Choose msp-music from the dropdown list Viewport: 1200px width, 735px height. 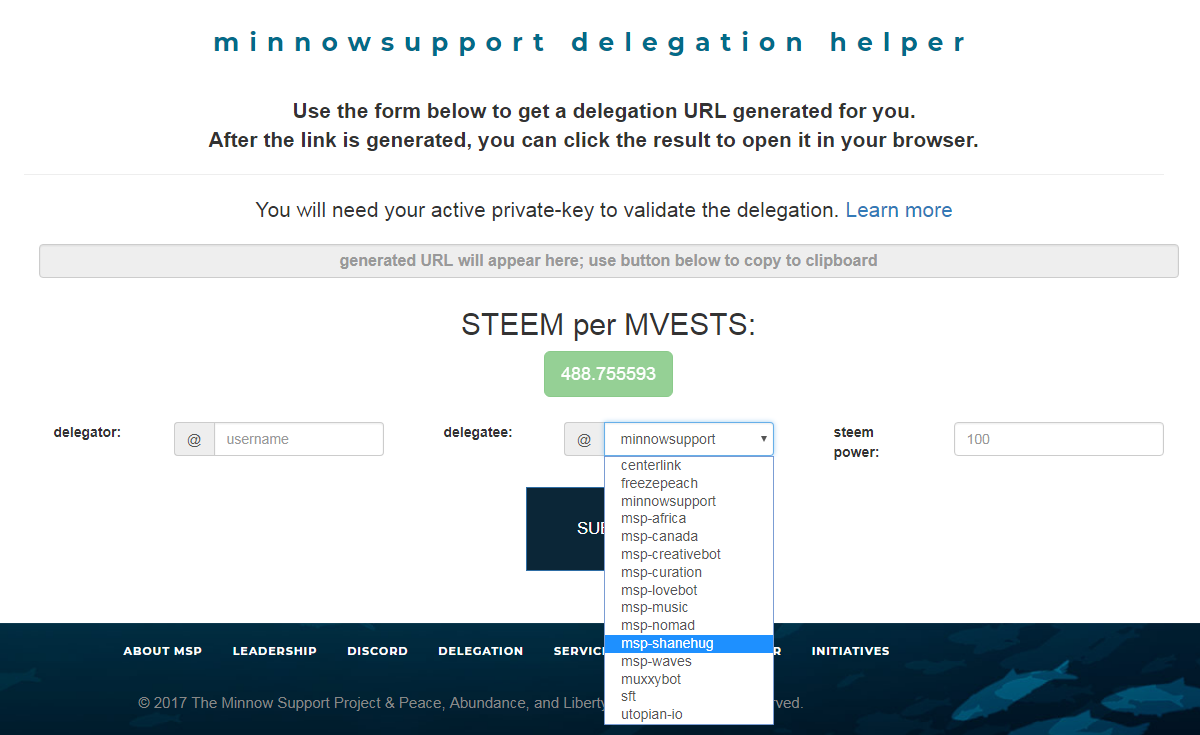[x=689, y=608]
